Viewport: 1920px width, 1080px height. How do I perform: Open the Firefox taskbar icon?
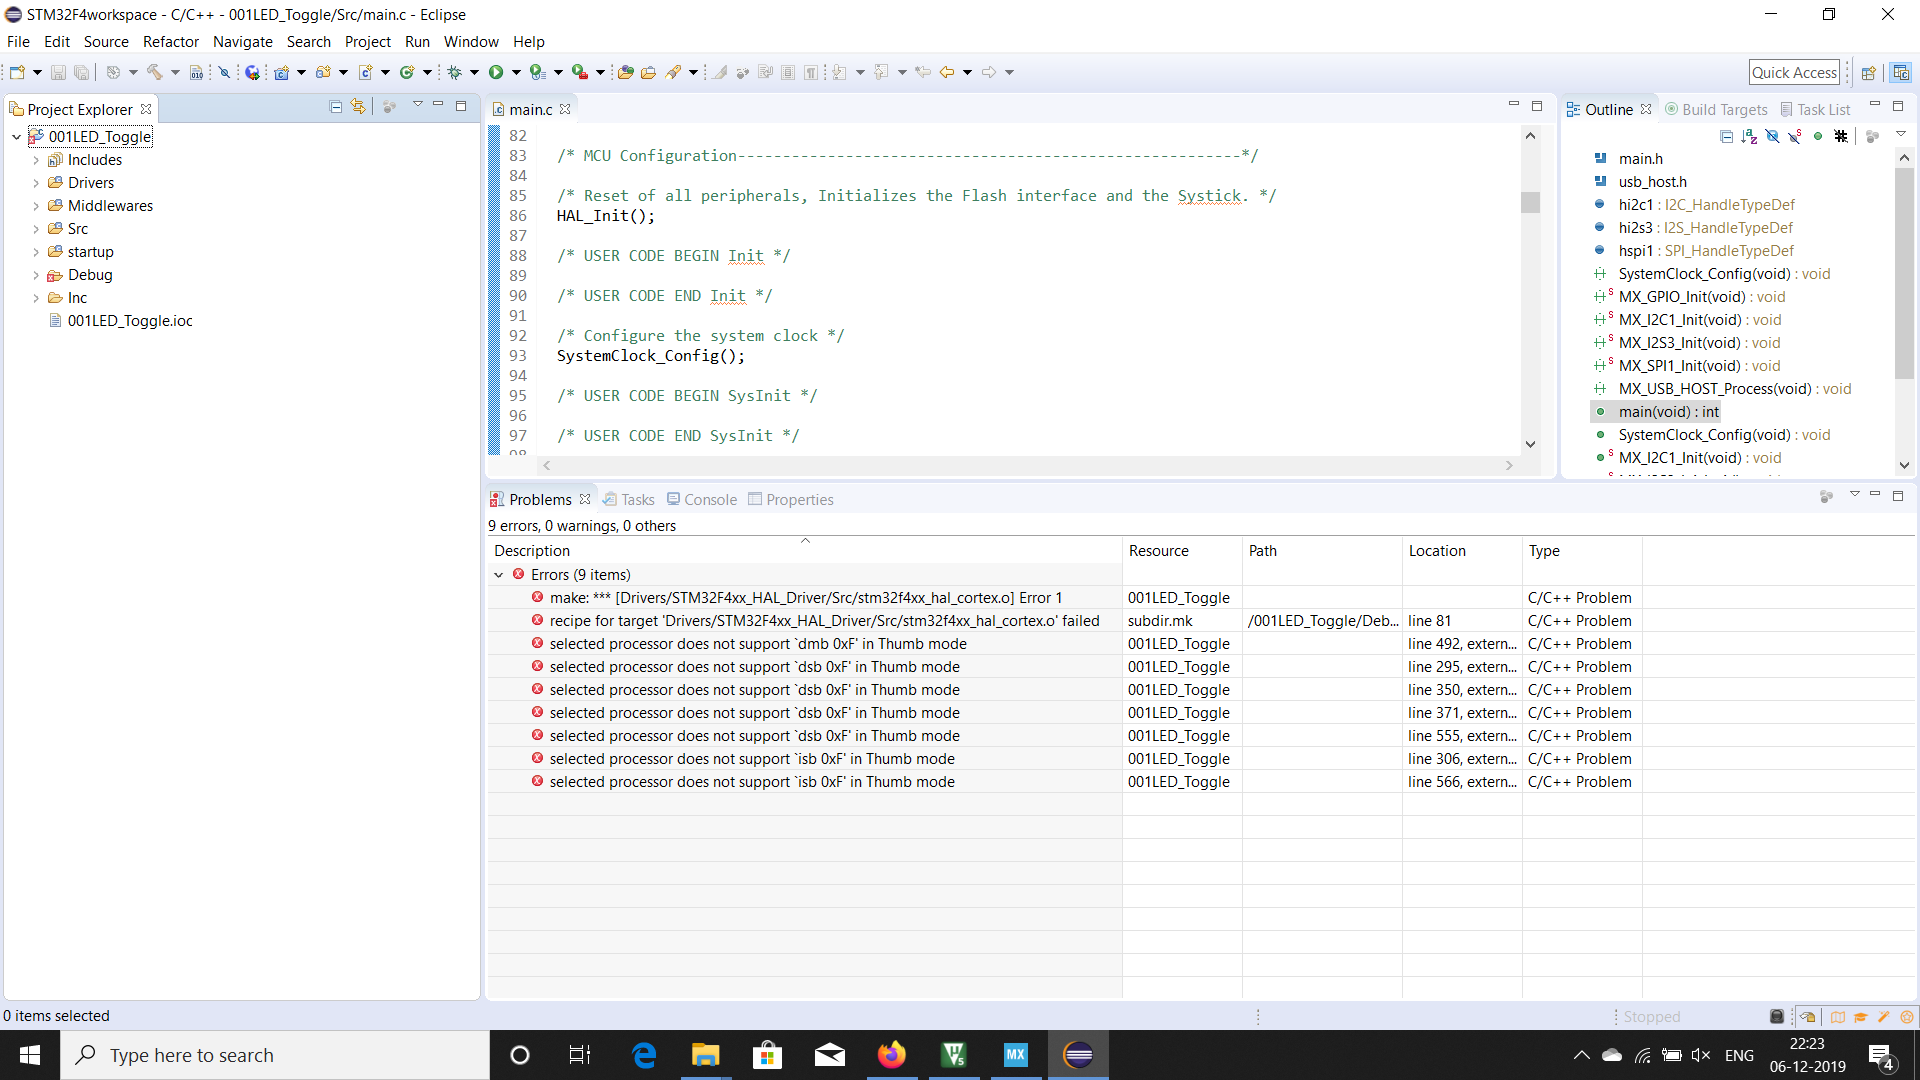click(890, 1055)
